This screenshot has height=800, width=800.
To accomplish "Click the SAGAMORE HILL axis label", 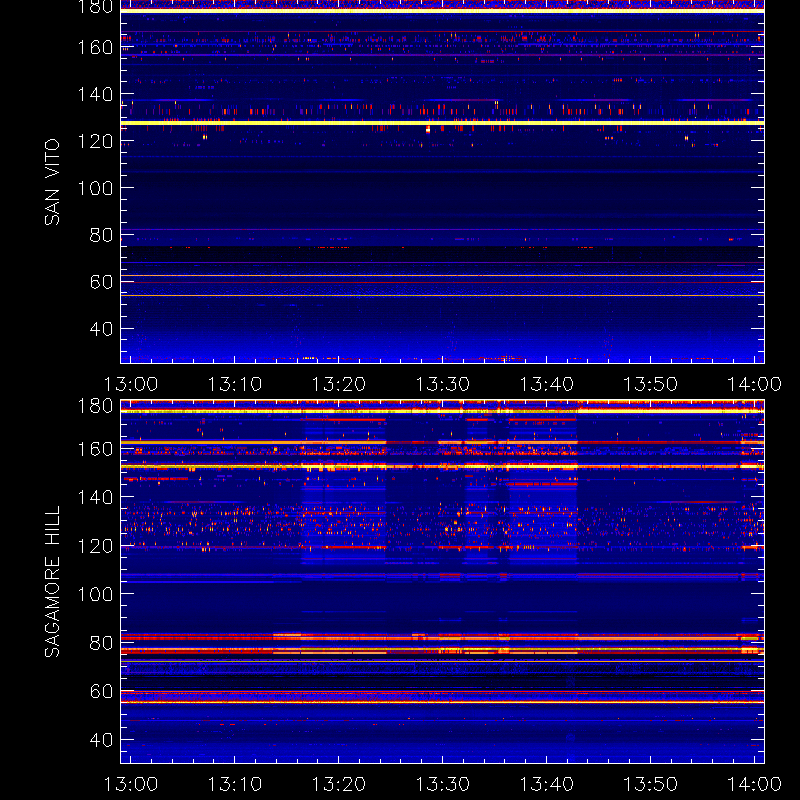I will [x=52, y=582].
